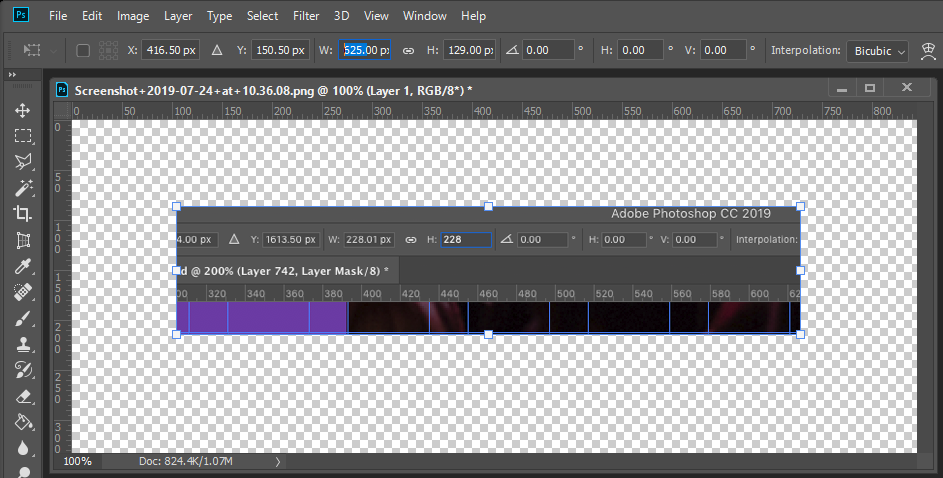943x478 pixels.
Task: Open the Select menu
Action: click(262, 16)
